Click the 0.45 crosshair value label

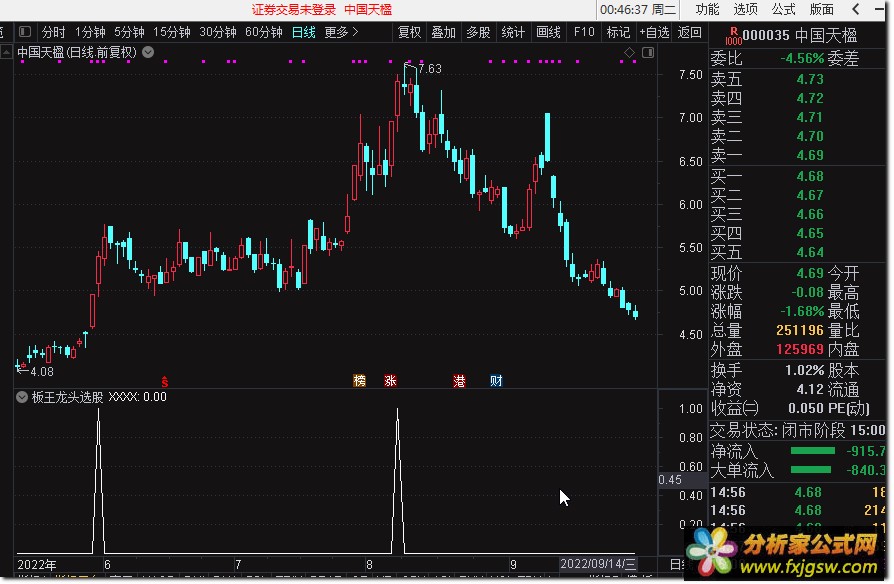[670, 480]
